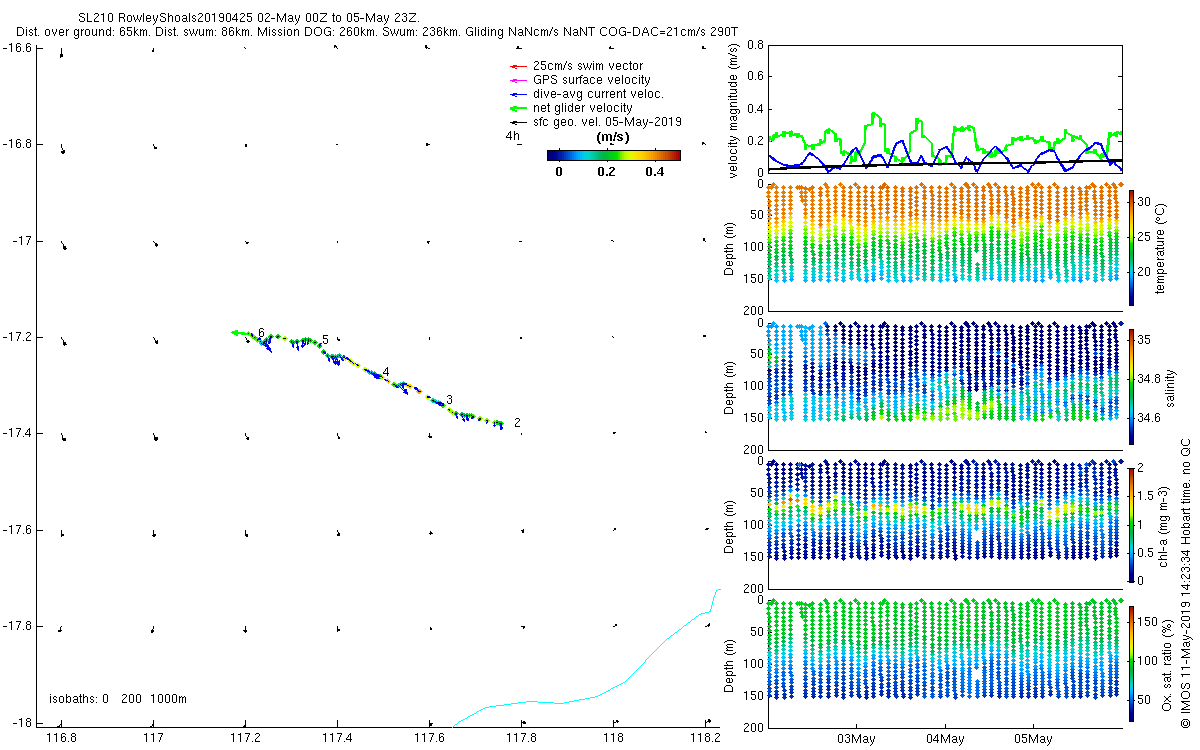Screen dimensions: 1200x750
Task: Click the 117.6 longitude tick label
Action: click(430, 739)
